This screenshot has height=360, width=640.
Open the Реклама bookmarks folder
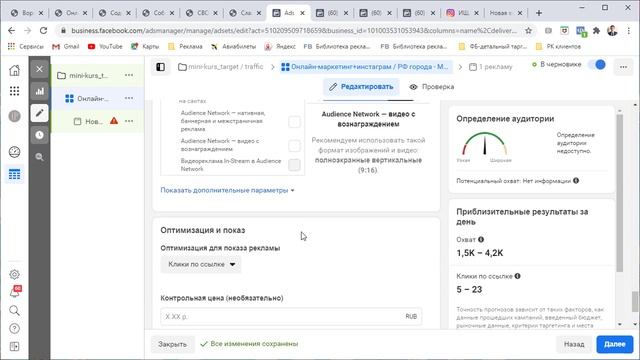pos(186,47)
